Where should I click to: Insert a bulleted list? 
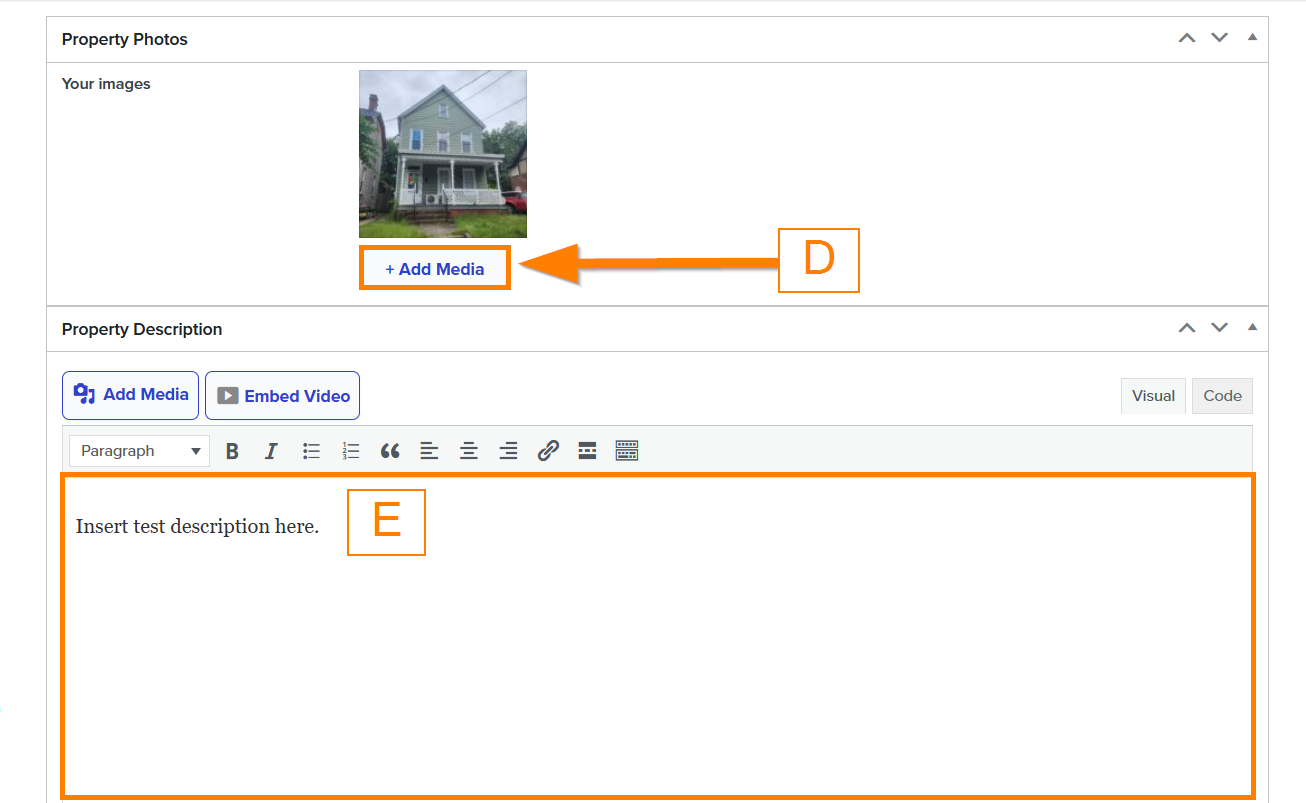311,451
